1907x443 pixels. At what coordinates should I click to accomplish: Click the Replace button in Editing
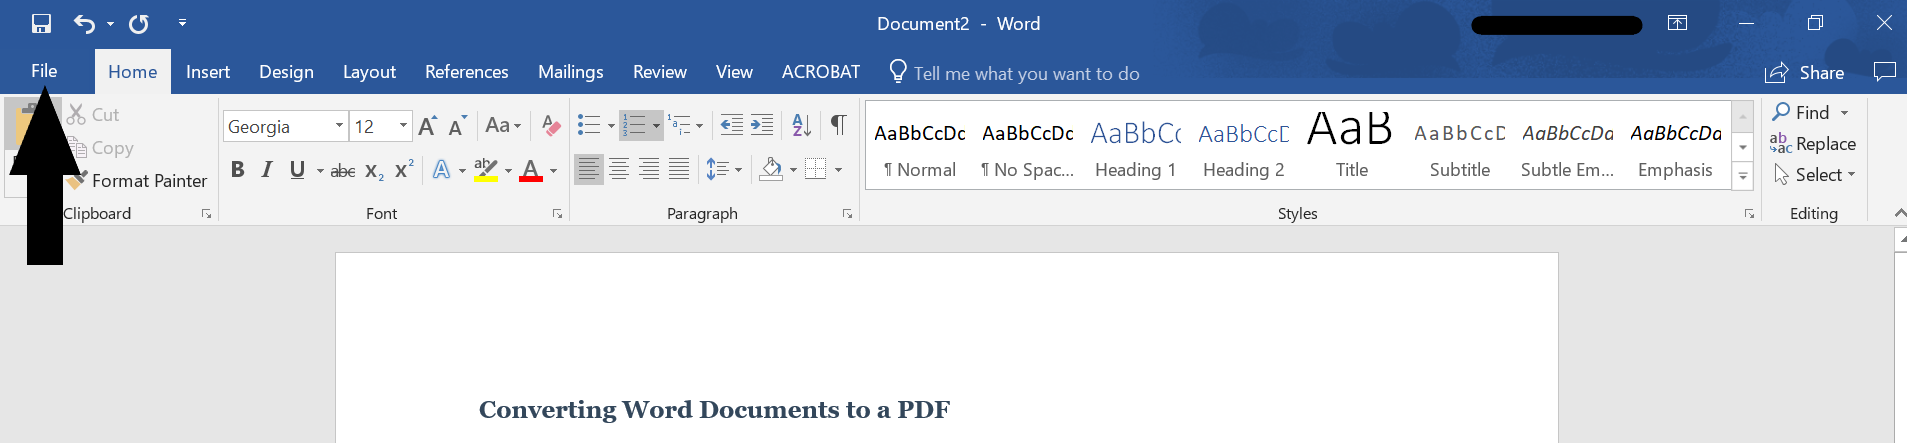coord(1813,144)
